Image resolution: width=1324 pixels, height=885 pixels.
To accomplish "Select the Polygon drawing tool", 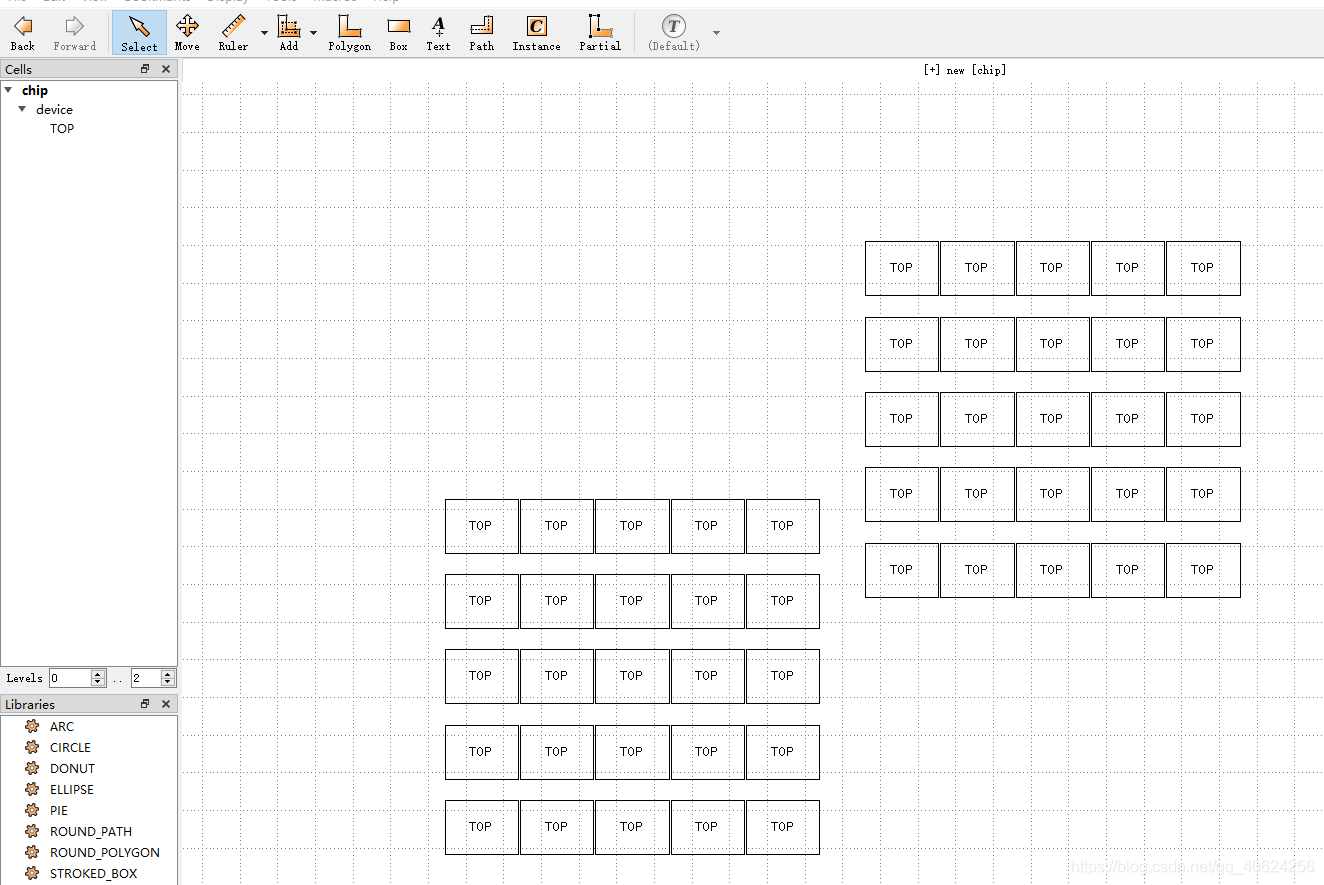I will 349,33.
